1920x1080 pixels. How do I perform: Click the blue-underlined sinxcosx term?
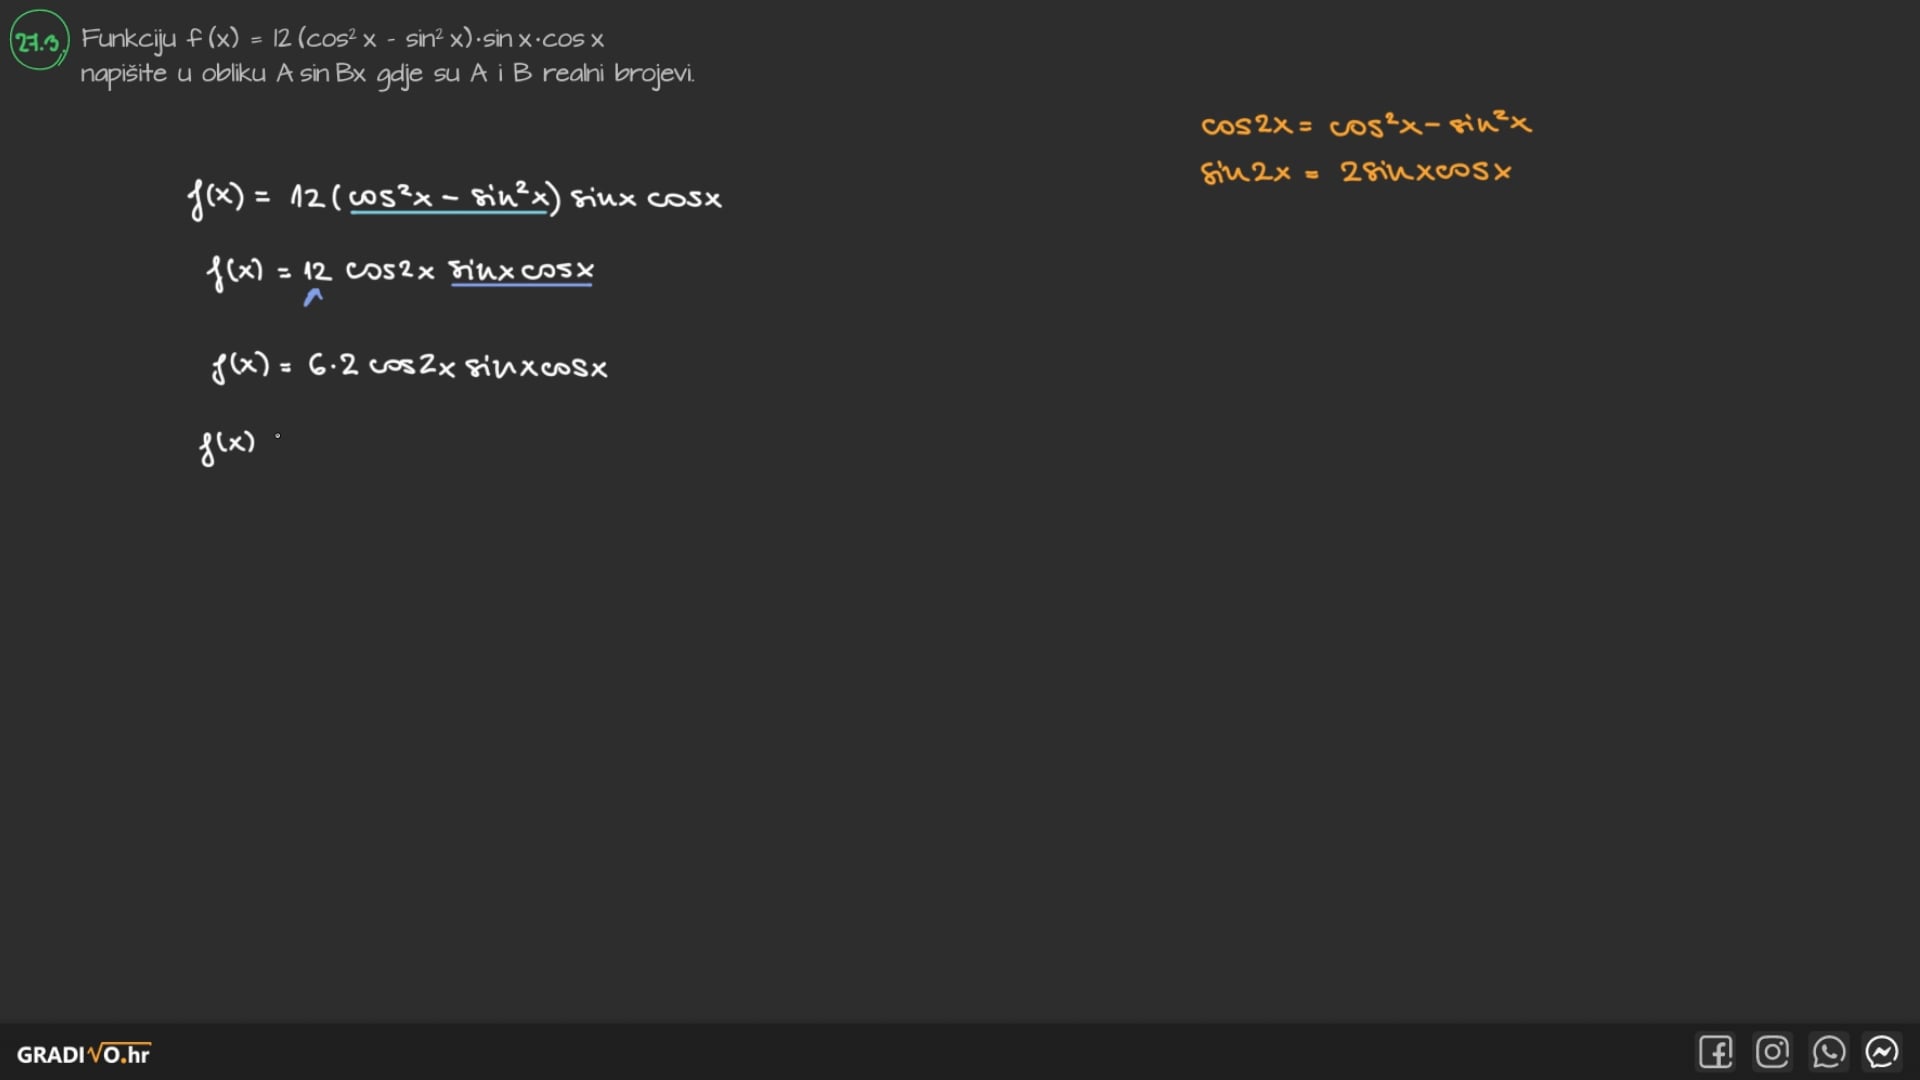coord(521,271)
